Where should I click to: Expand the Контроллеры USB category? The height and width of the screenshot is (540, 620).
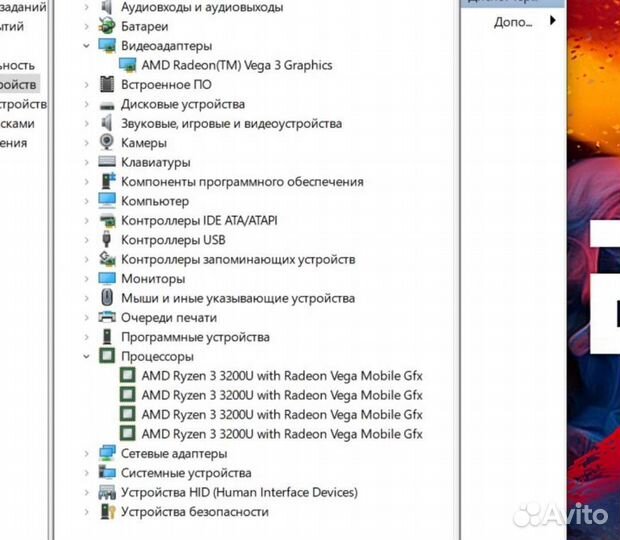click(x=86, y=240)
